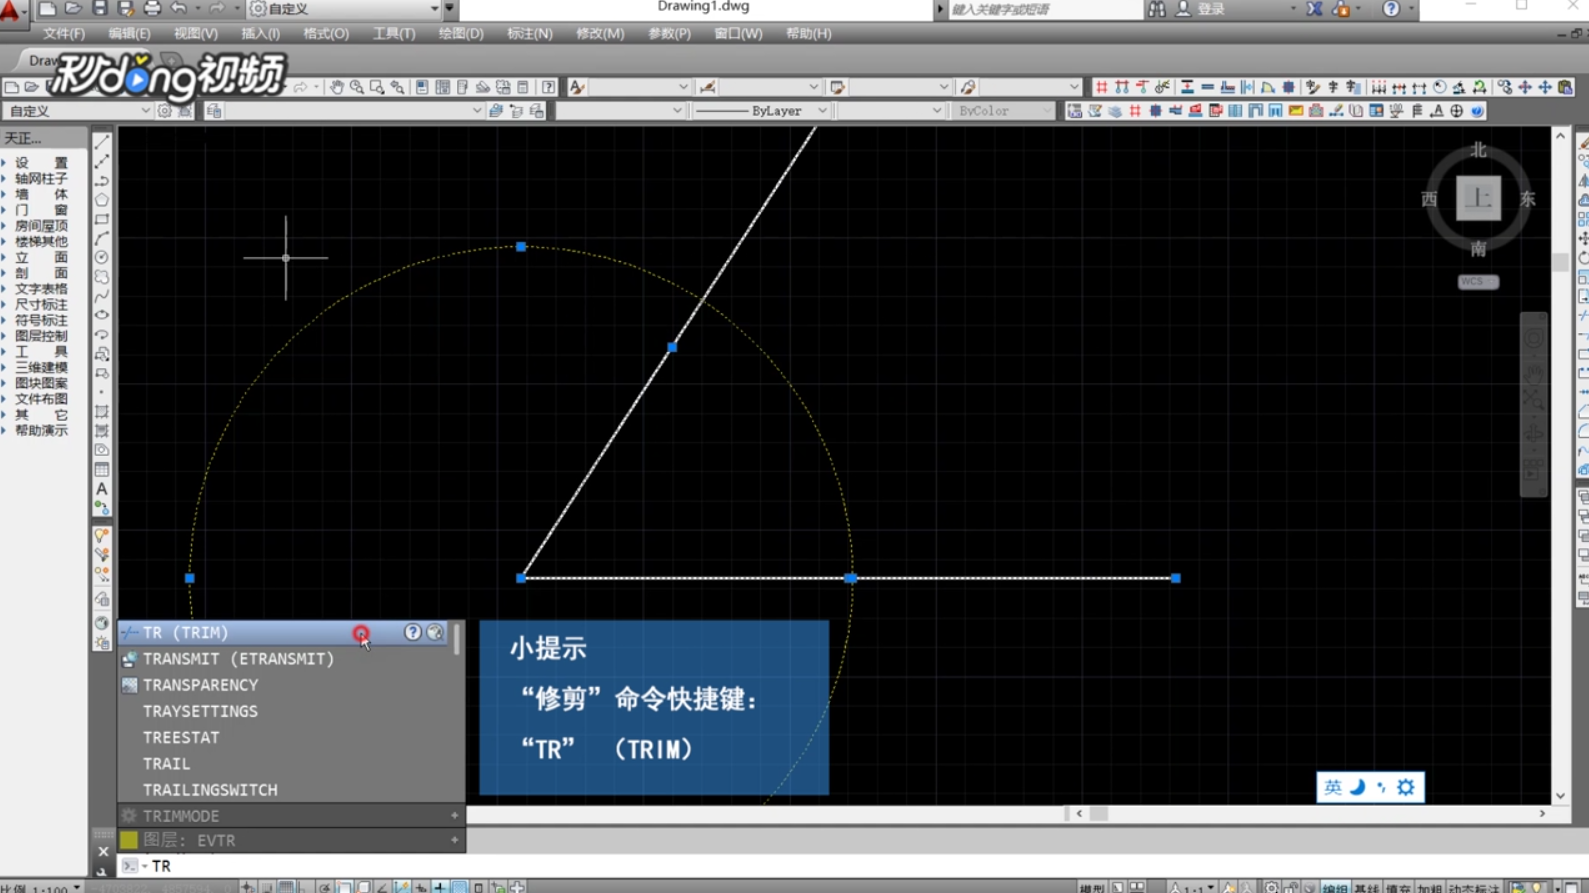The image size is (1589, 893).
Task: Toggle the 动态标注 status bar button
Action: tap(1475, 887)
